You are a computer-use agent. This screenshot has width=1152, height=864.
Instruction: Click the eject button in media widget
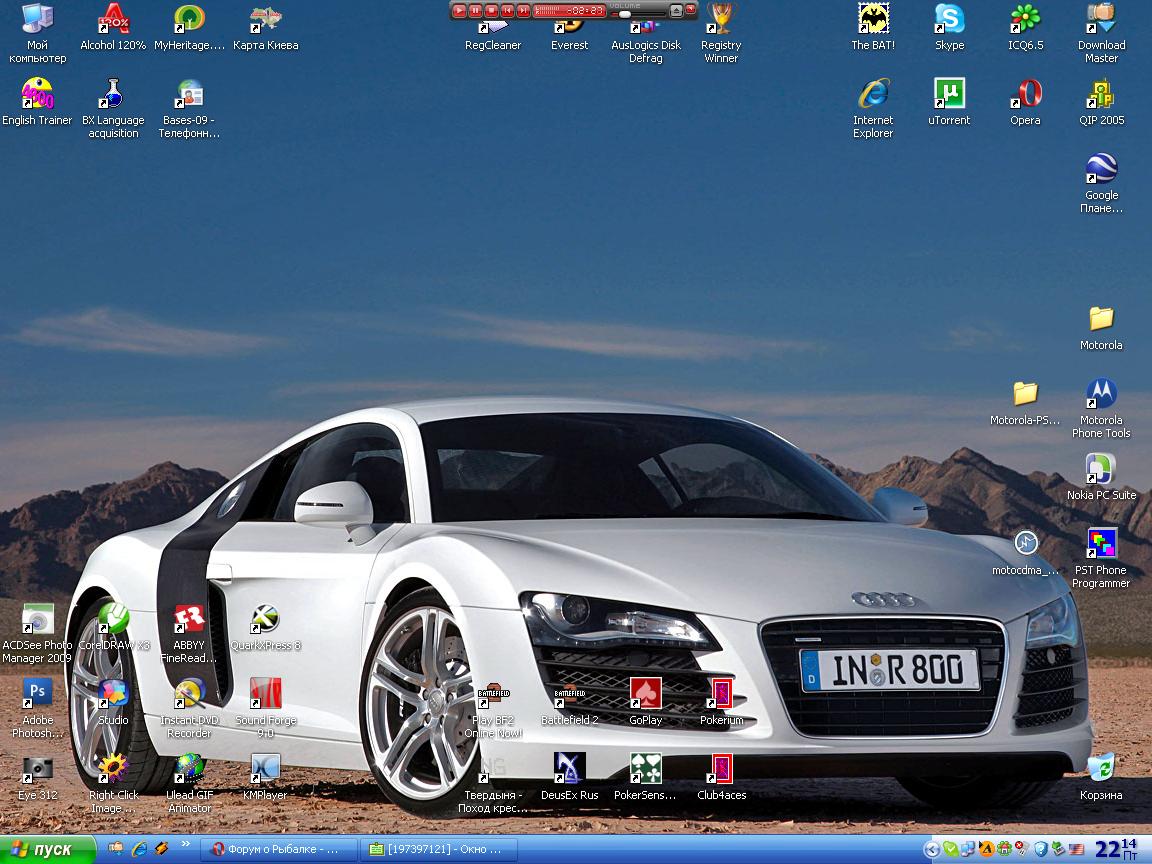coord(676,11)
